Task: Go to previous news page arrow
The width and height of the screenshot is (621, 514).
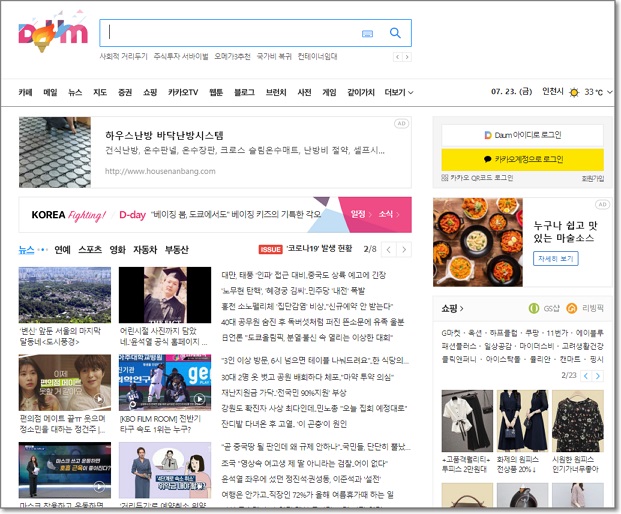Action: [389, 249]
